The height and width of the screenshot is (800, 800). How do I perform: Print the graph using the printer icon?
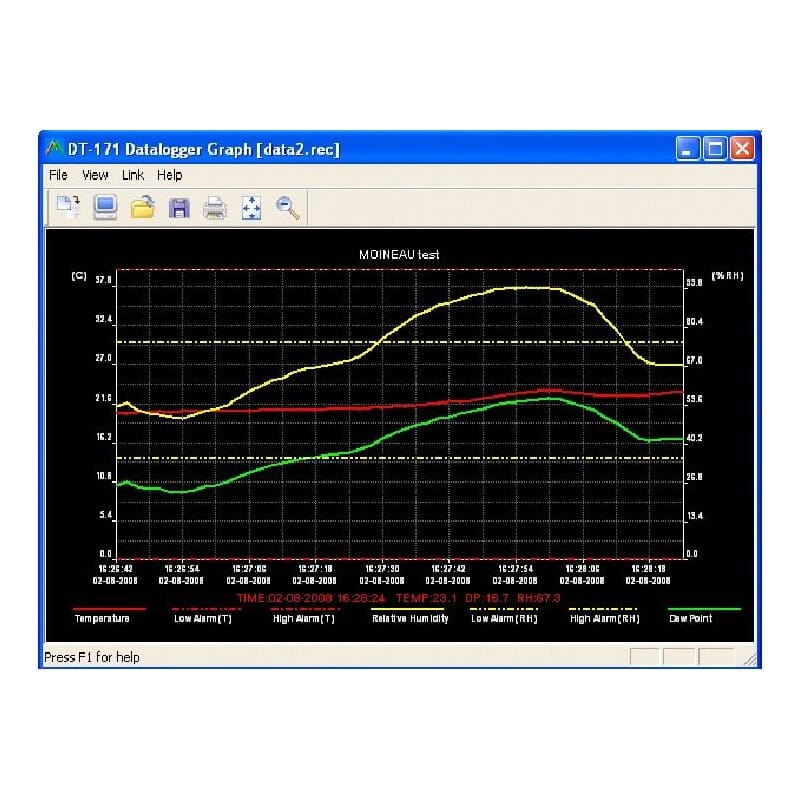point(215,207)
